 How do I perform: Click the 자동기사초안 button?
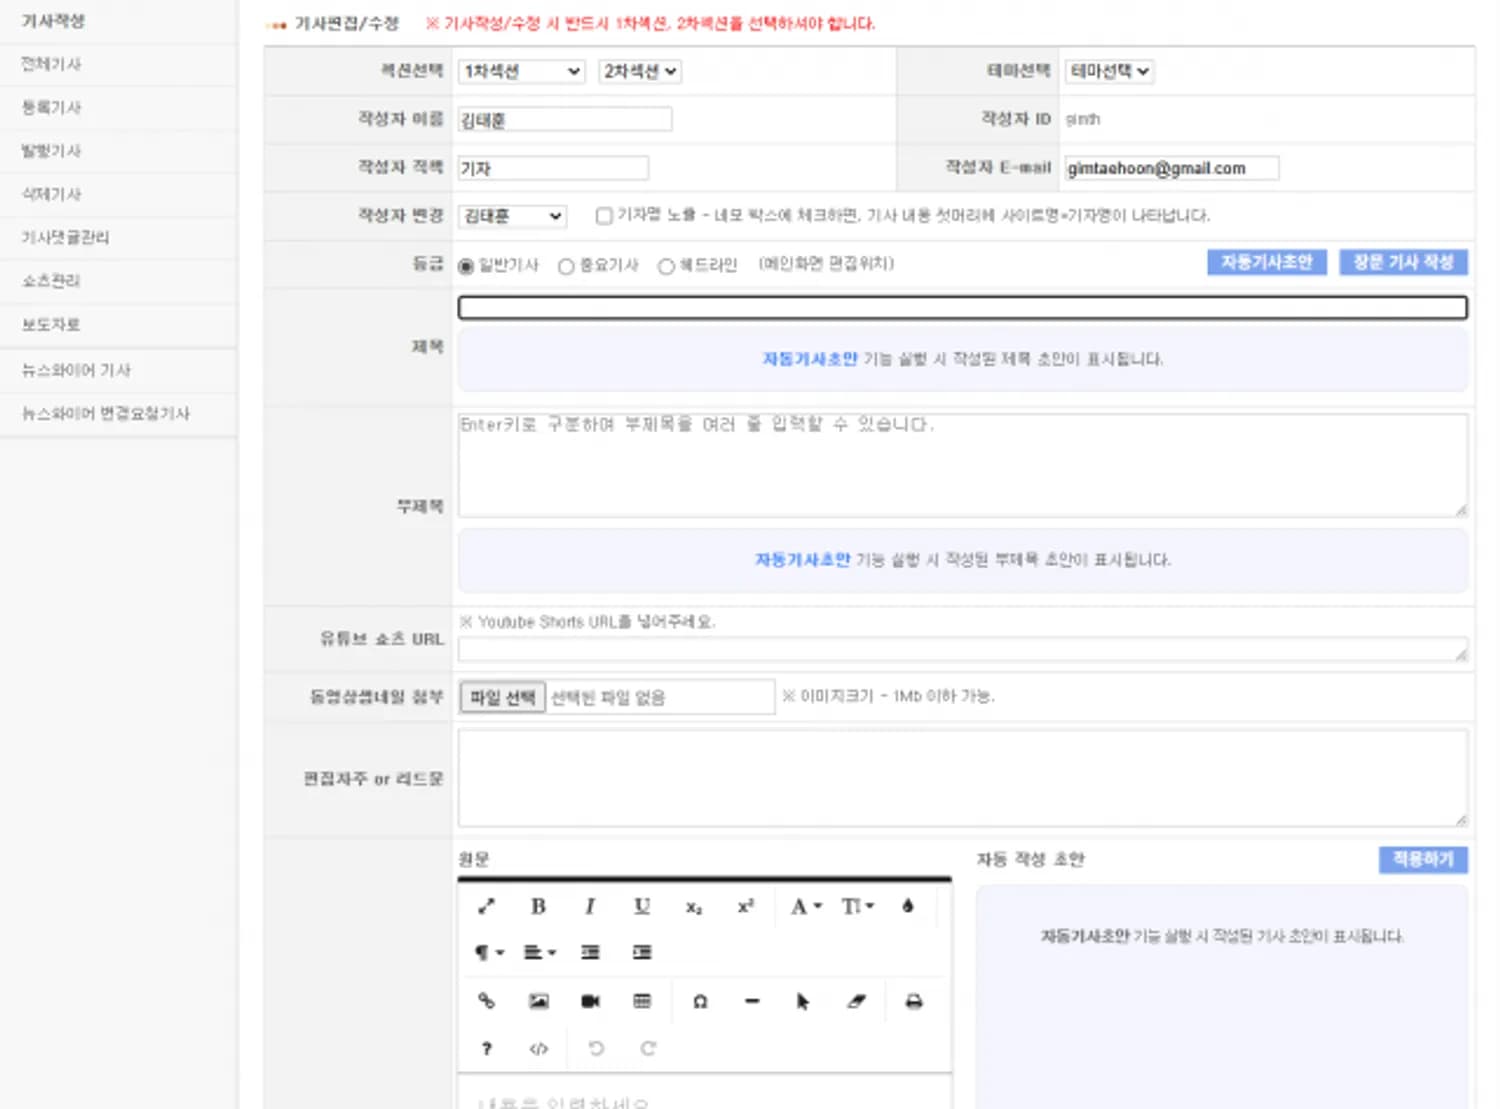(x=1266, y=262)
